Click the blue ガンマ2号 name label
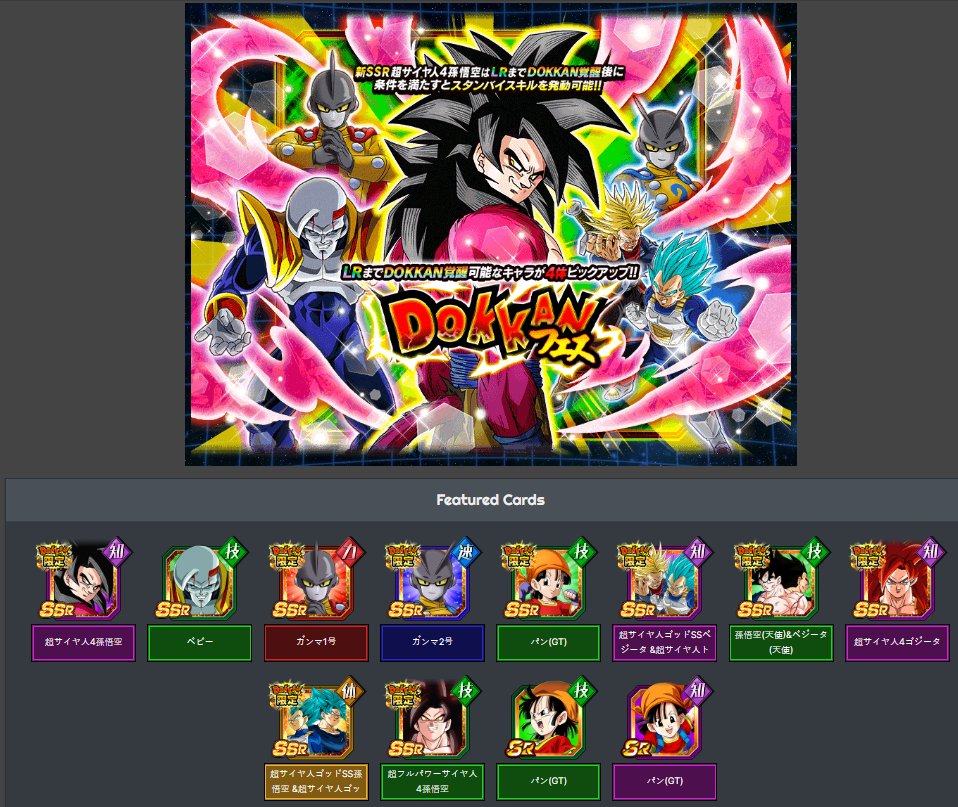Screen dimensions: 958x807 tap(432, 642)
